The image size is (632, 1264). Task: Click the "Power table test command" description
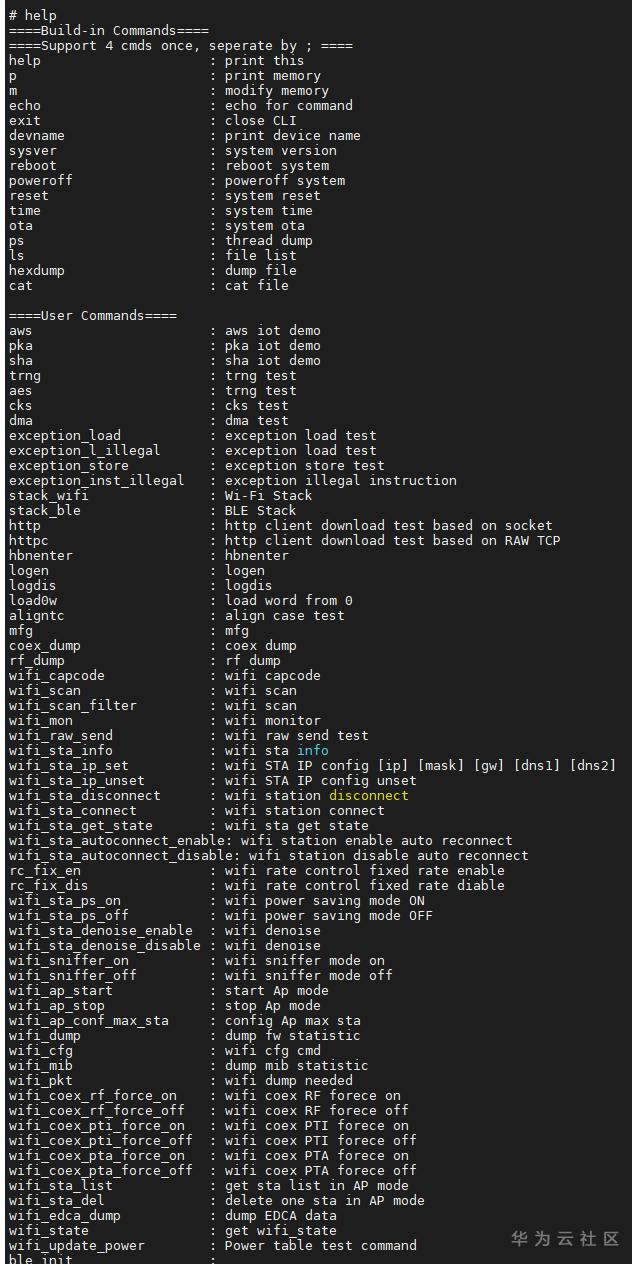click(320, 1245)
